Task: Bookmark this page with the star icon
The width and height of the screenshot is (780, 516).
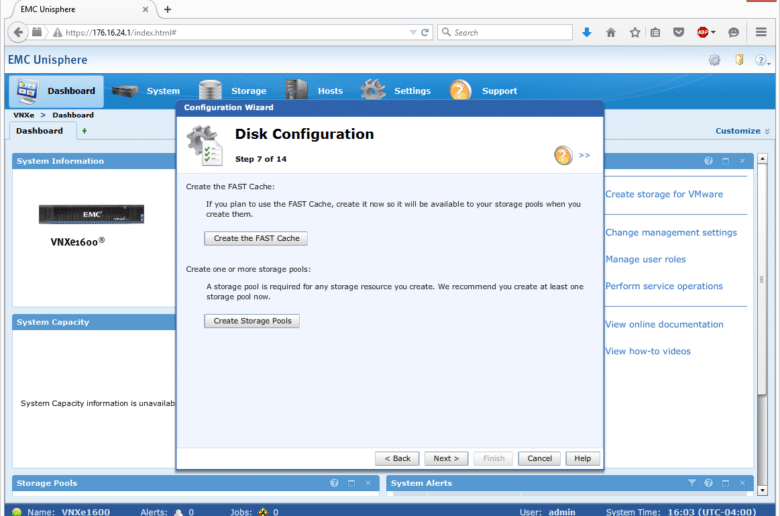Action: coord(635,32)
